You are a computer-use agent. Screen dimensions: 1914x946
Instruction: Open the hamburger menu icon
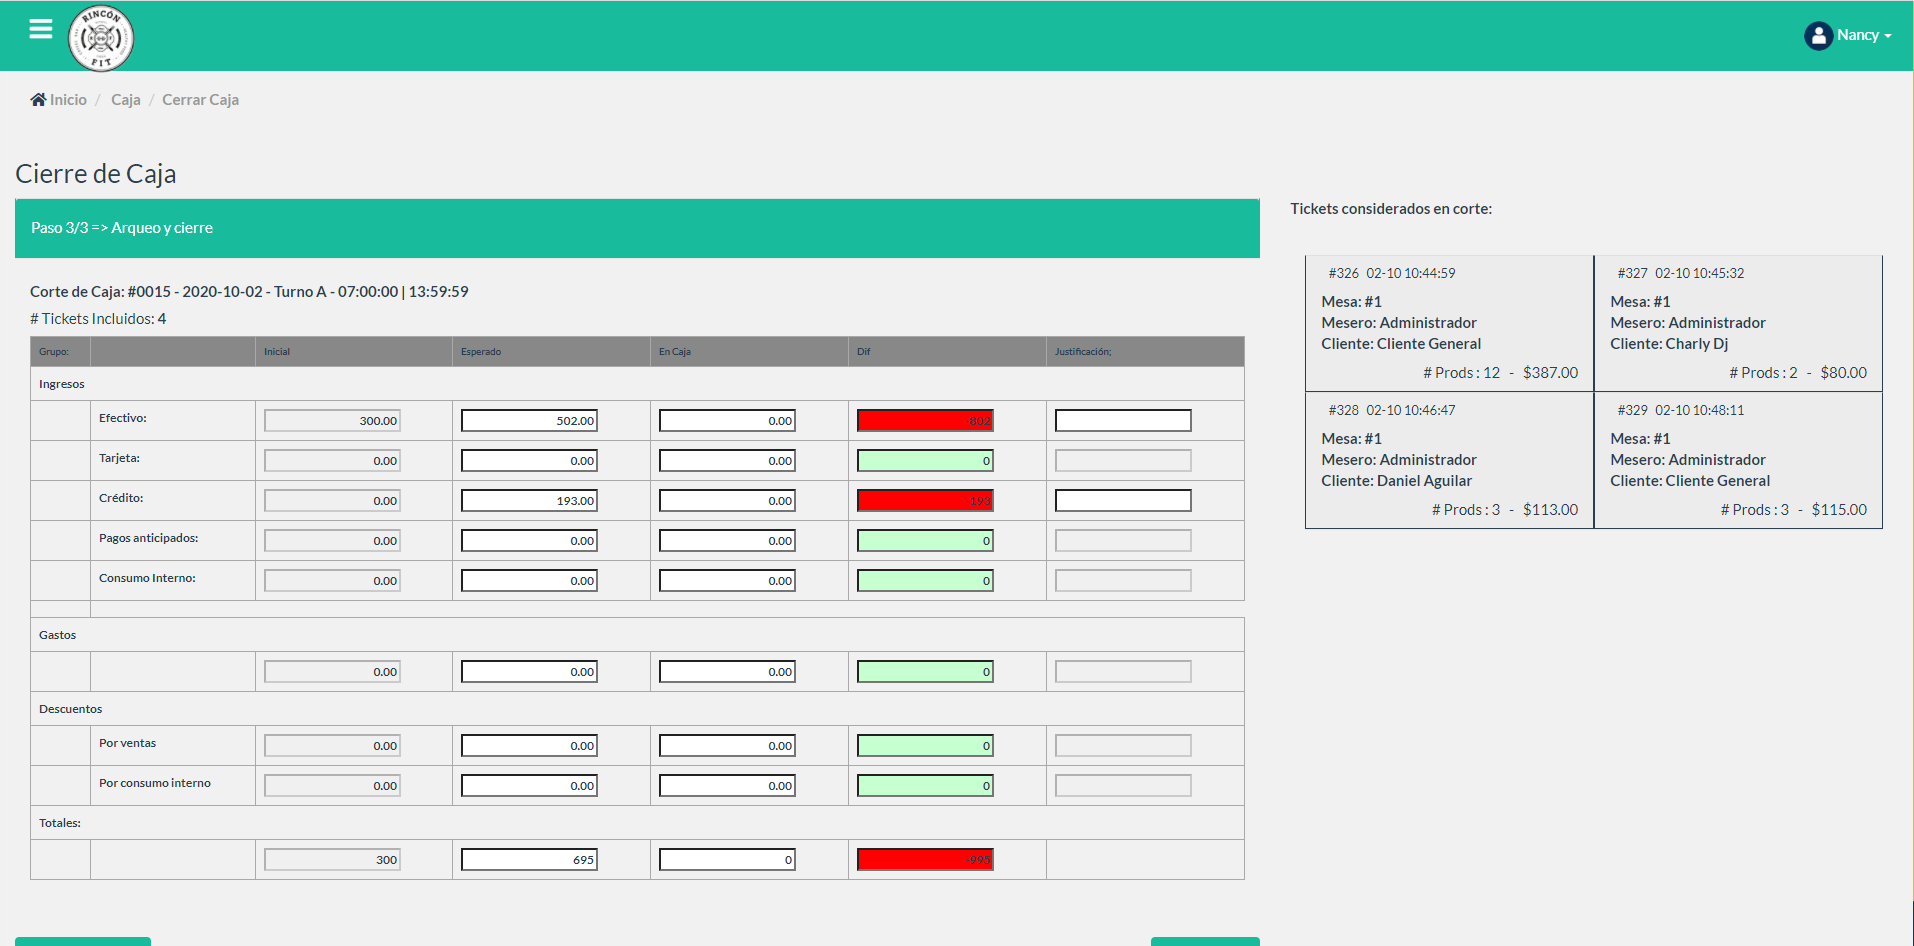pos(41,29)
